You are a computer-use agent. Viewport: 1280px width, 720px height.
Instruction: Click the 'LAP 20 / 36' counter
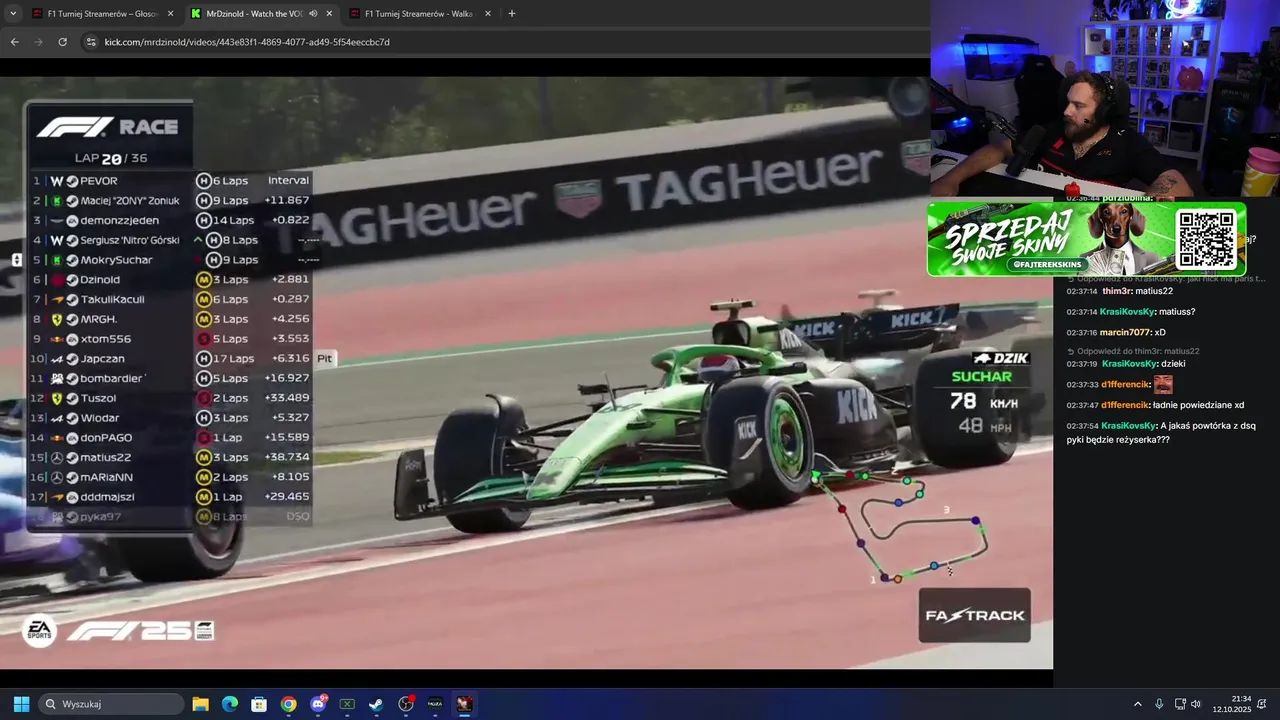pyautogui.click(x=111, y=158)
